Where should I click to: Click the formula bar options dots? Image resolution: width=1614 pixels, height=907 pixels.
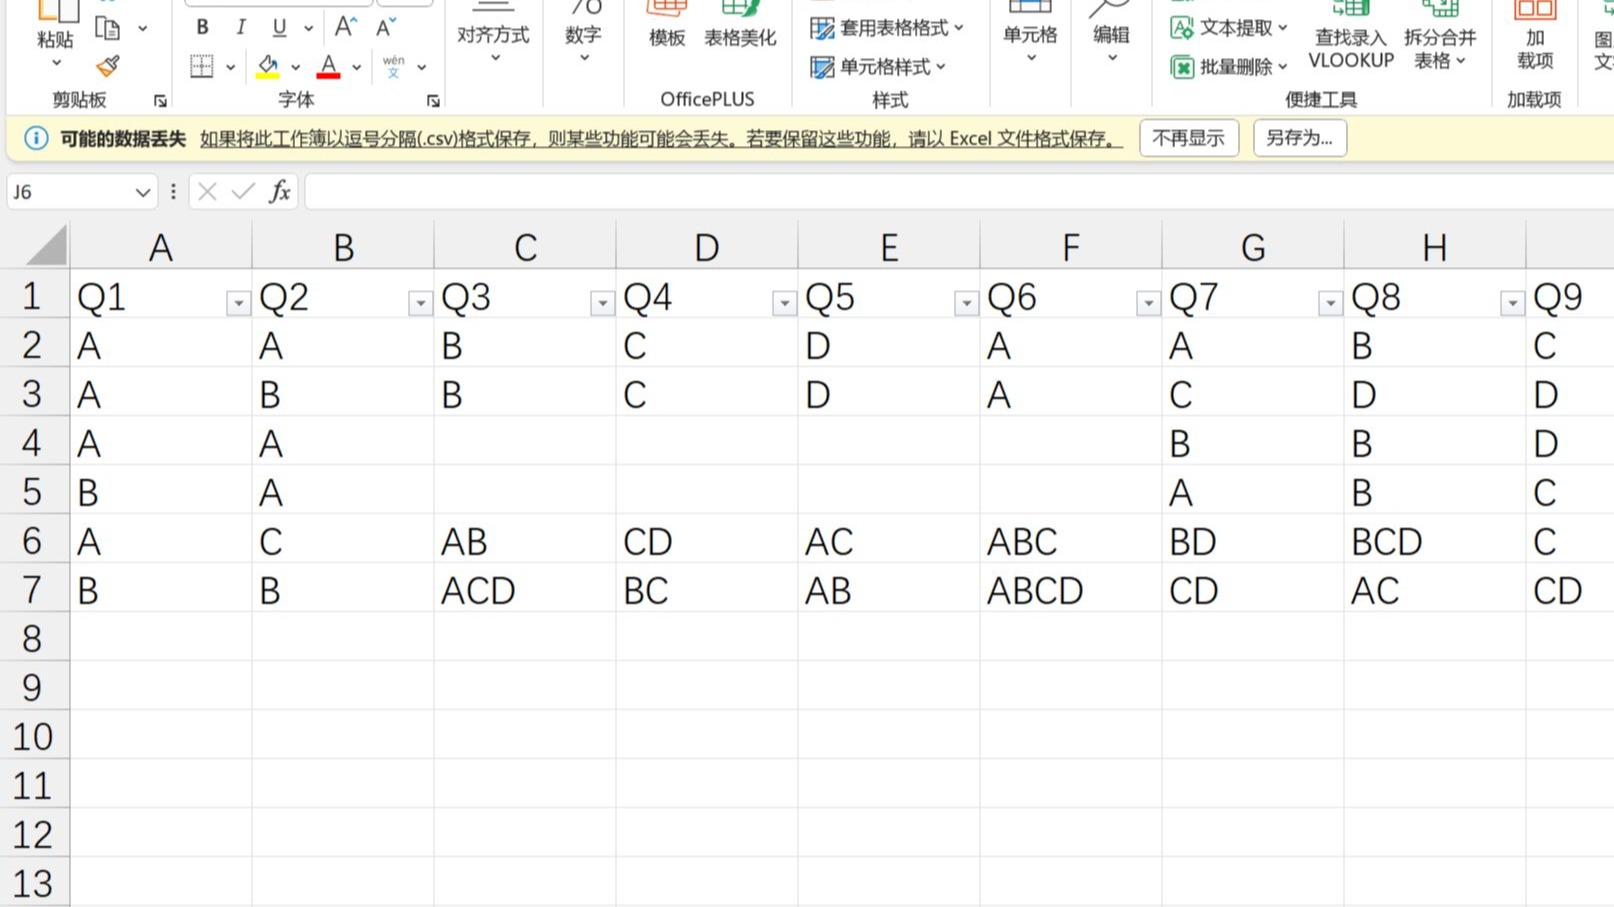pos(173,191)
